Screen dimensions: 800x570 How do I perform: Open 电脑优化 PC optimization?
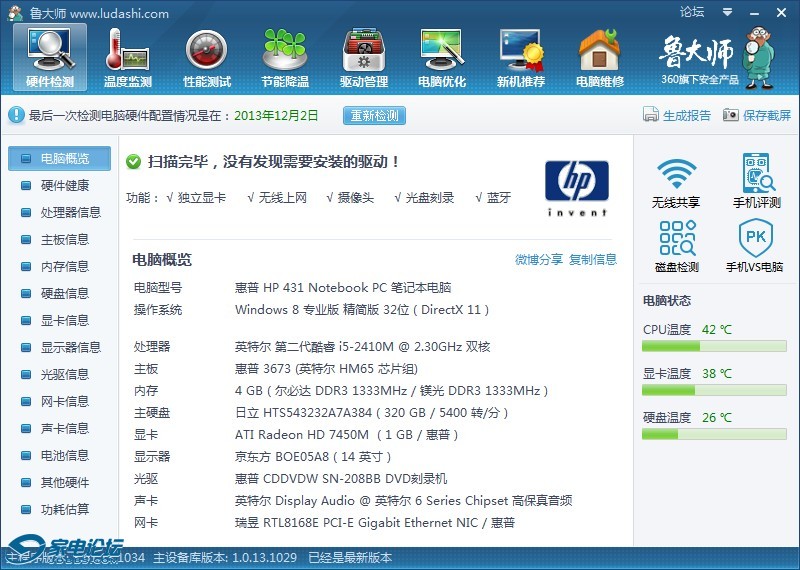coord(442,57)
